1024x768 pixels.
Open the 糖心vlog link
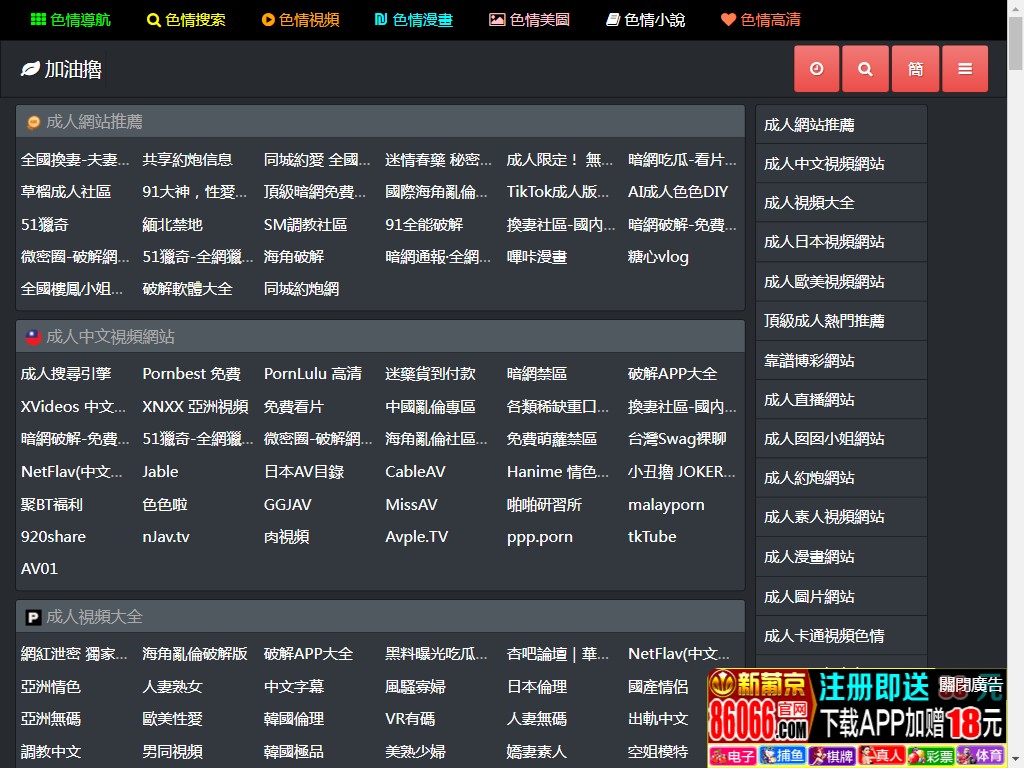(x=658, y=257)
